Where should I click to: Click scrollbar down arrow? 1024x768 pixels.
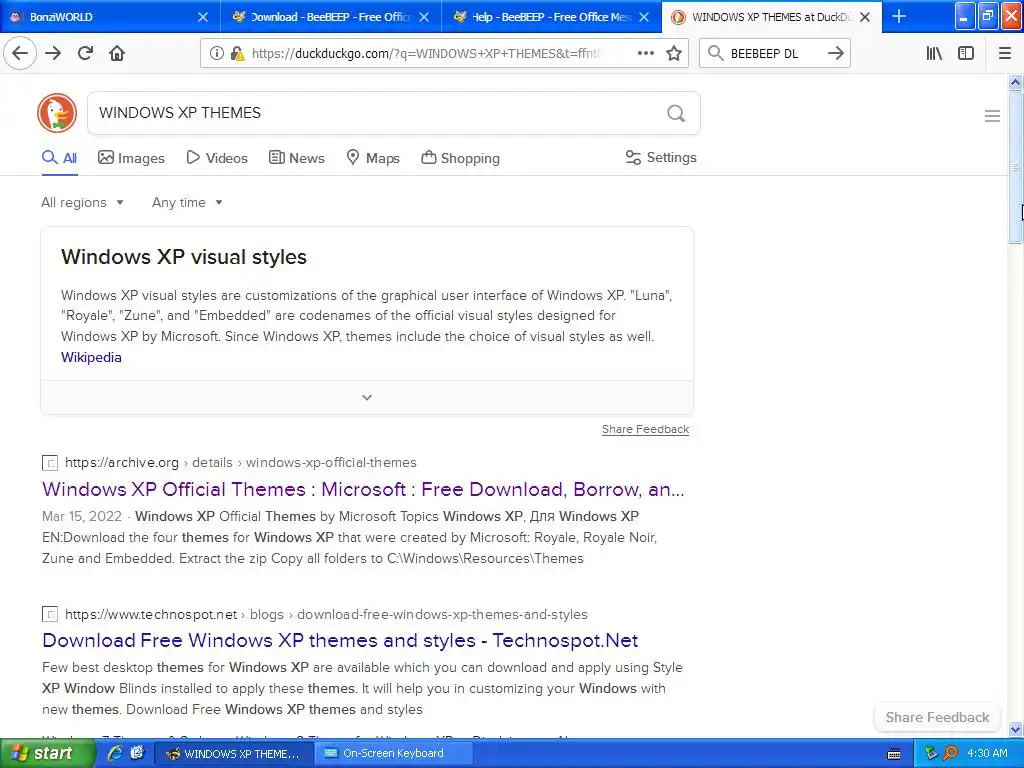(x=1016, y=729)
